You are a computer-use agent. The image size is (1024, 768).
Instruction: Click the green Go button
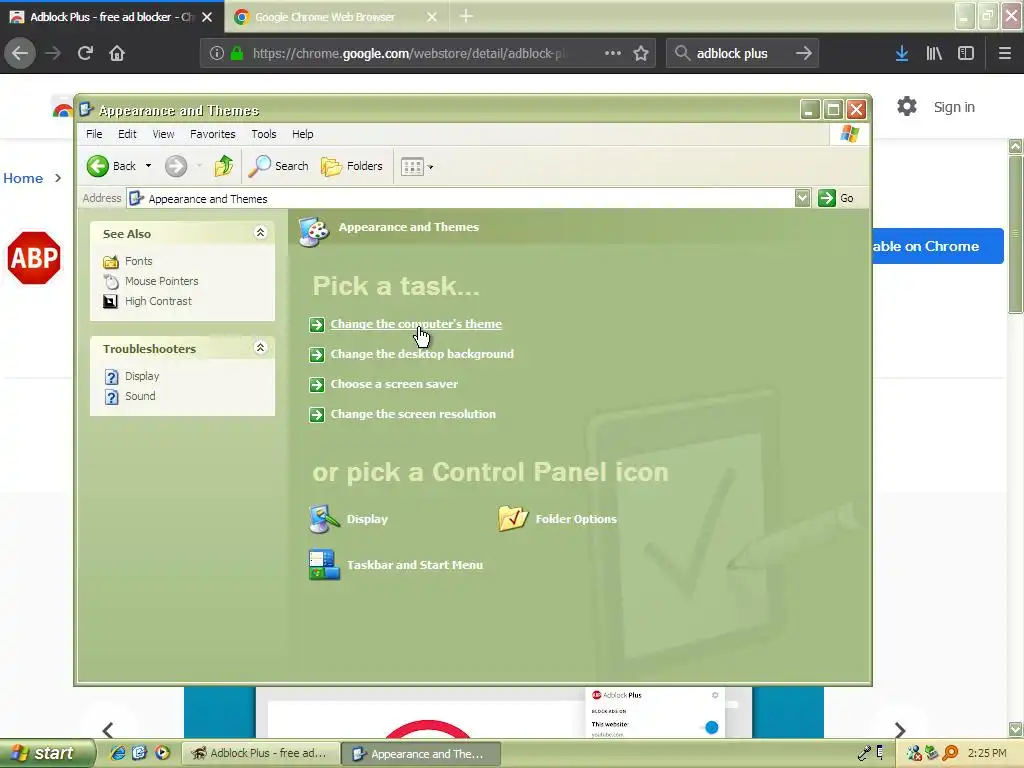click(x=836, y=198)
